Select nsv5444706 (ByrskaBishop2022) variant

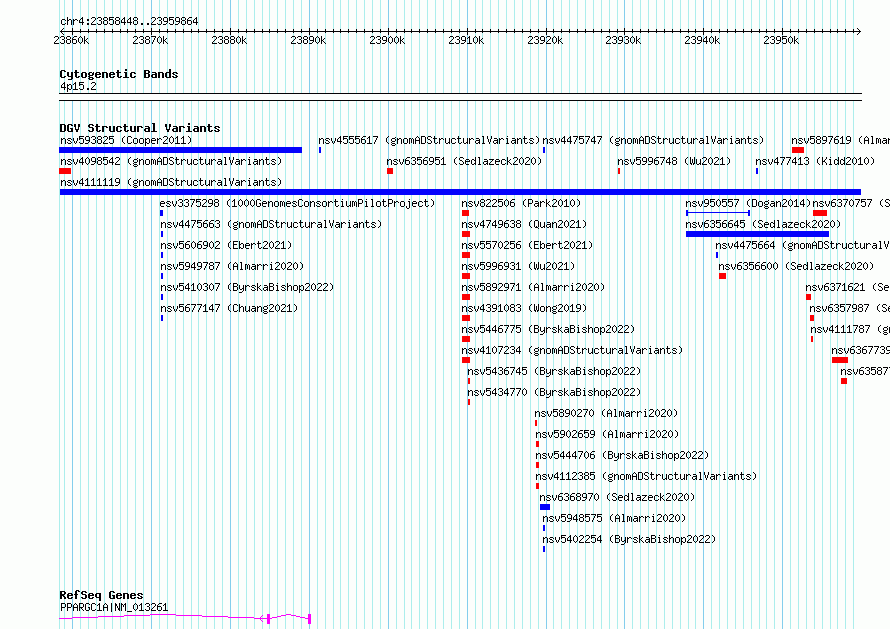pyautogui.click(x=622, y=455)
